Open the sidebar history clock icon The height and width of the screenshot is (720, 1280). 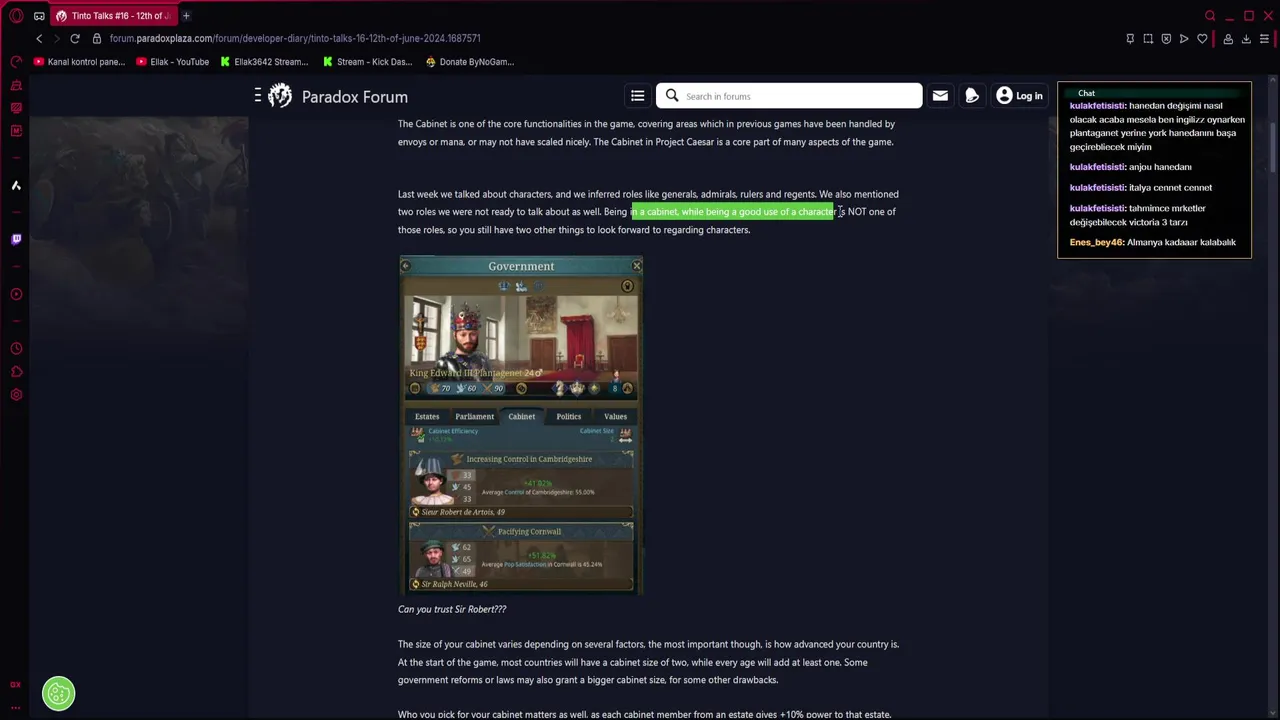click(x=16, y=349)
